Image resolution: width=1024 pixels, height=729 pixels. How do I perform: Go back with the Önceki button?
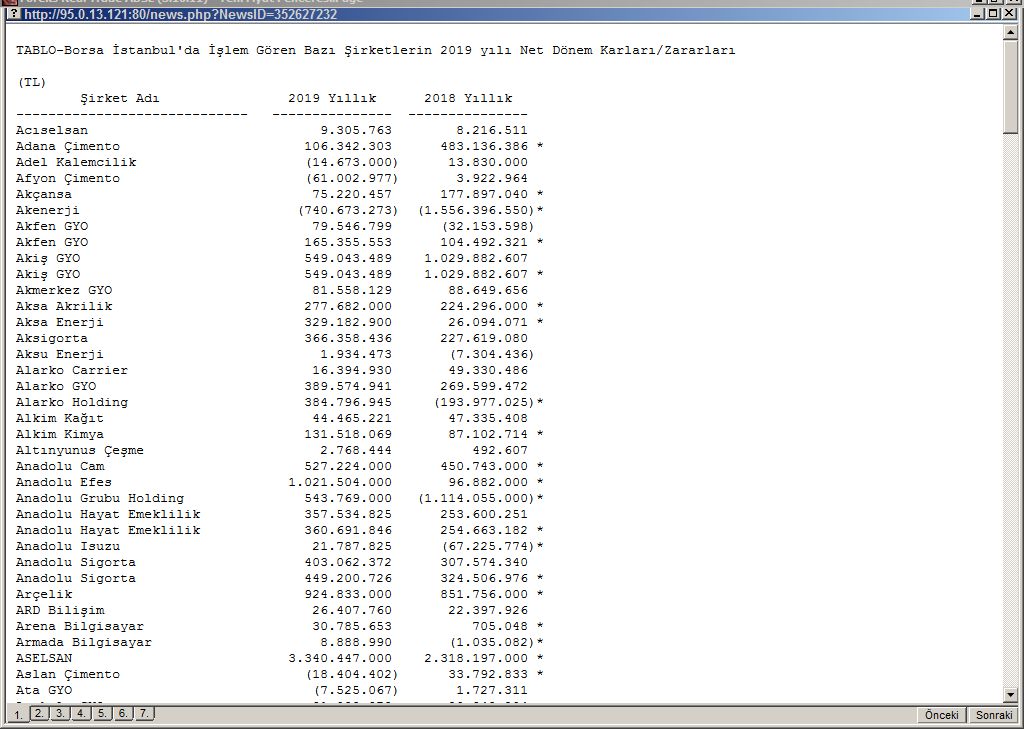(x=942, y=715)
